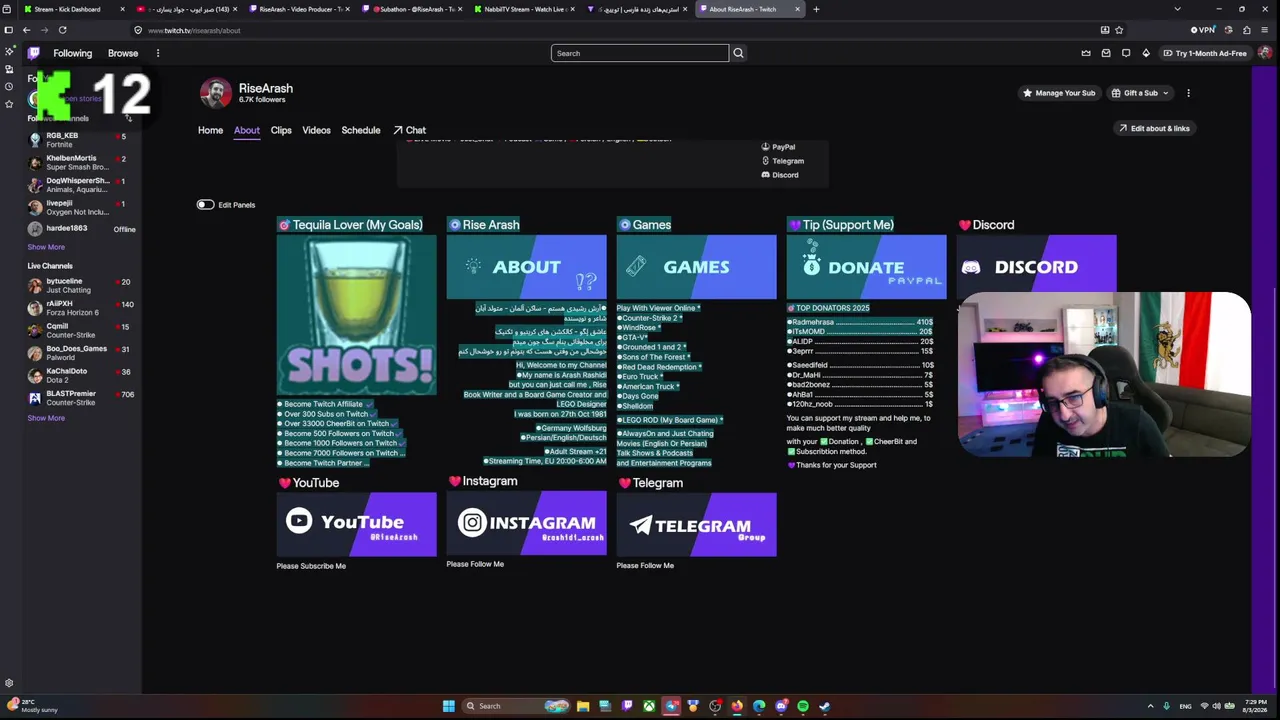Open the user profile avatar menu
1280x720 pixels.
pyautogui.click(x=1265, y=53)
